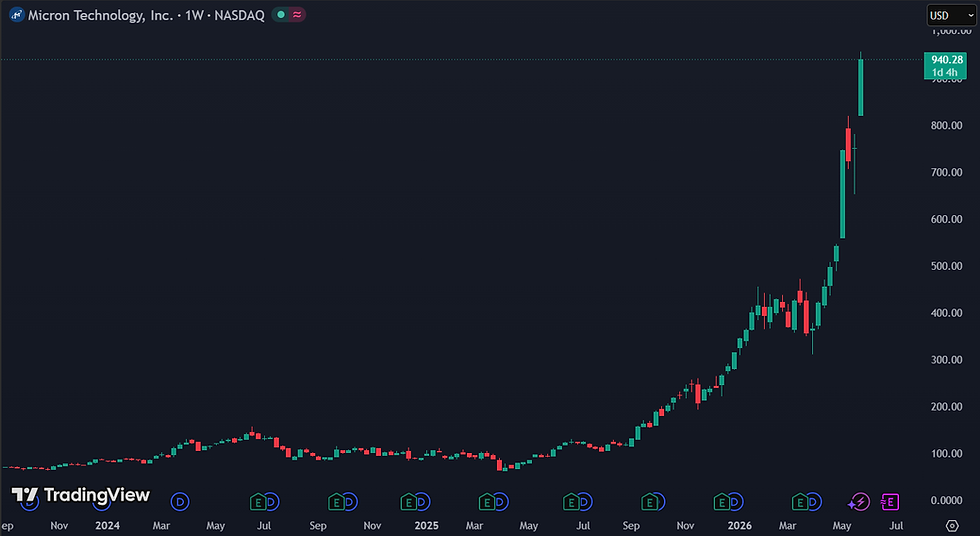This screenshot has height=536, width=980.
Task: Open earnings E marker just before 2026 label
Action: pyautogui.click(x=721, y=501)
